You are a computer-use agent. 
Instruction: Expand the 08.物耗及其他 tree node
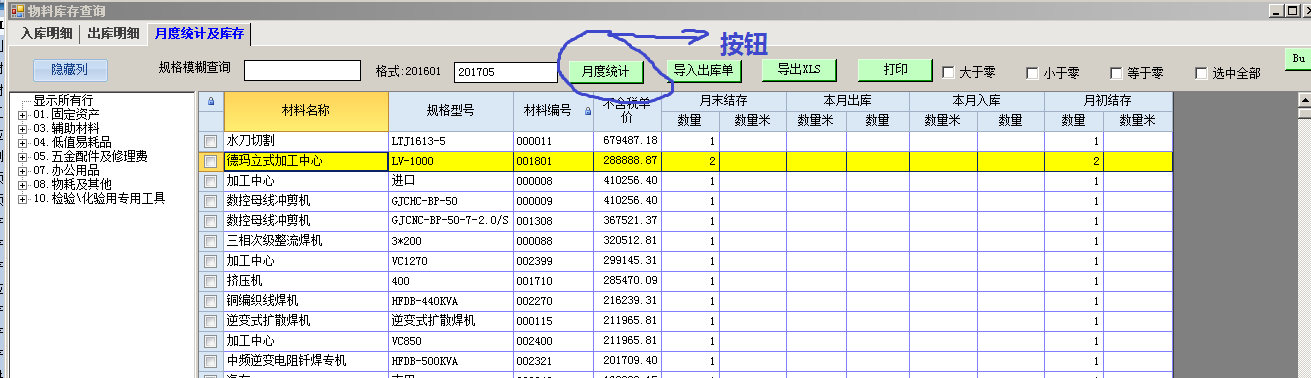tap(23, 185)
